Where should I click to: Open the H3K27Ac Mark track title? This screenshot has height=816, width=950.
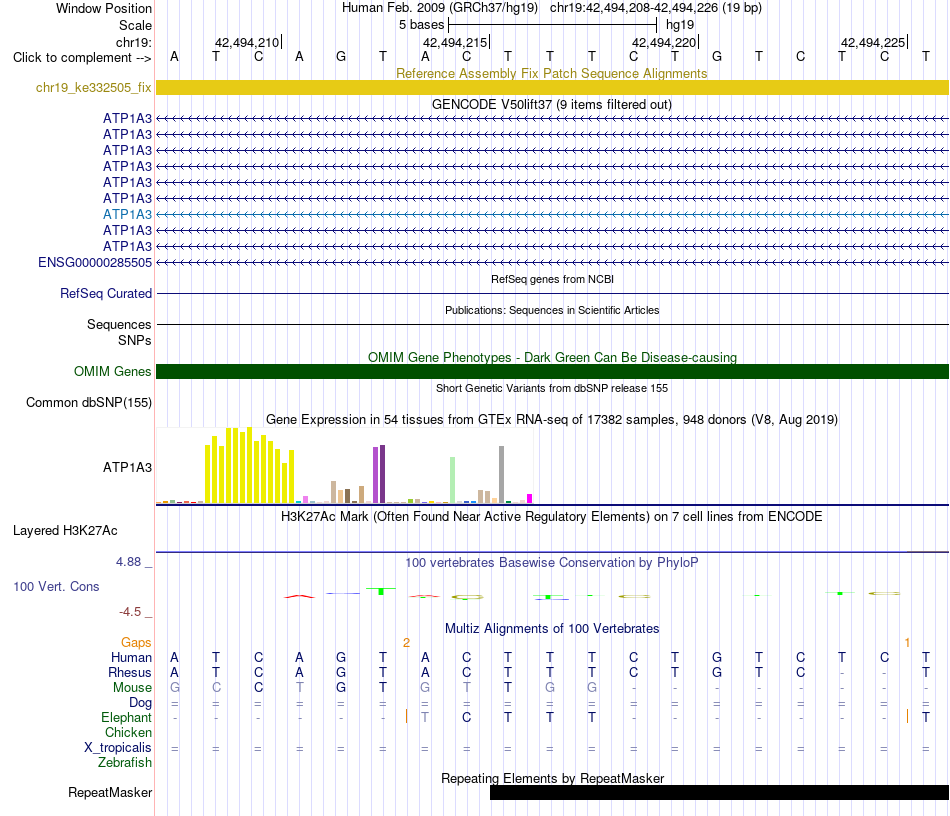[552, 516]
